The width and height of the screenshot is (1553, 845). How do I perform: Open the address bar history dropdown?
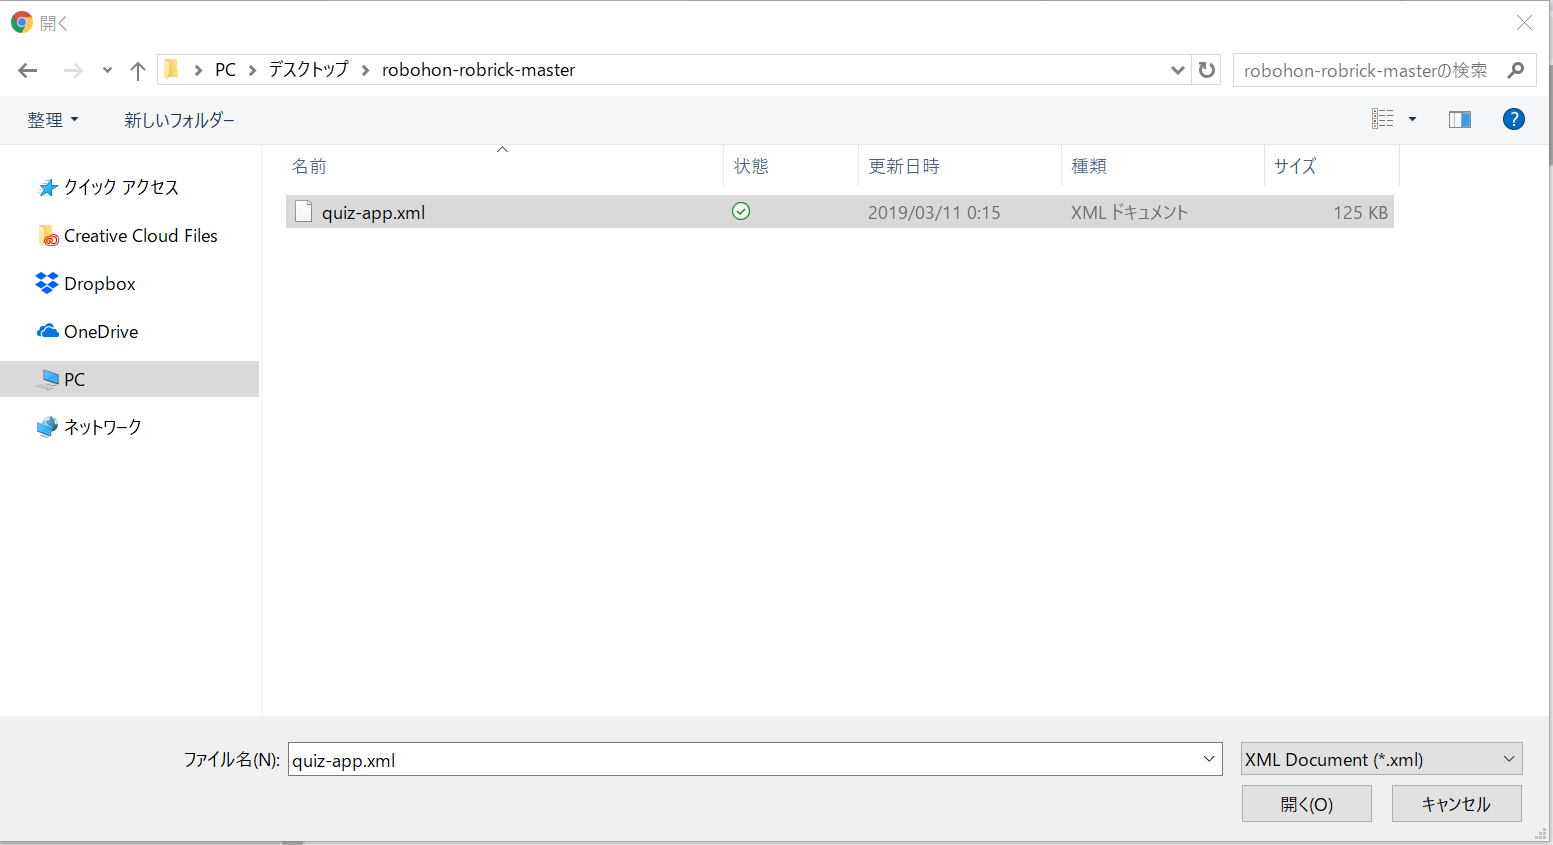click(x=1177, y=70)
